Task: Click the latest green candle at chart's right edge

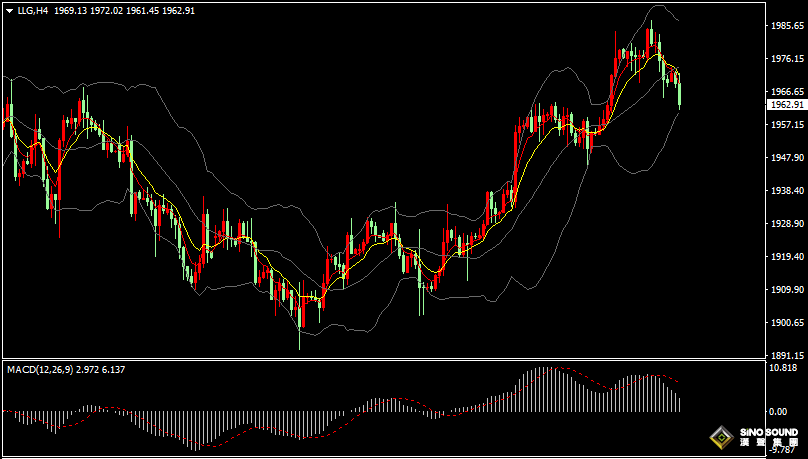Action: coord(680,93)
